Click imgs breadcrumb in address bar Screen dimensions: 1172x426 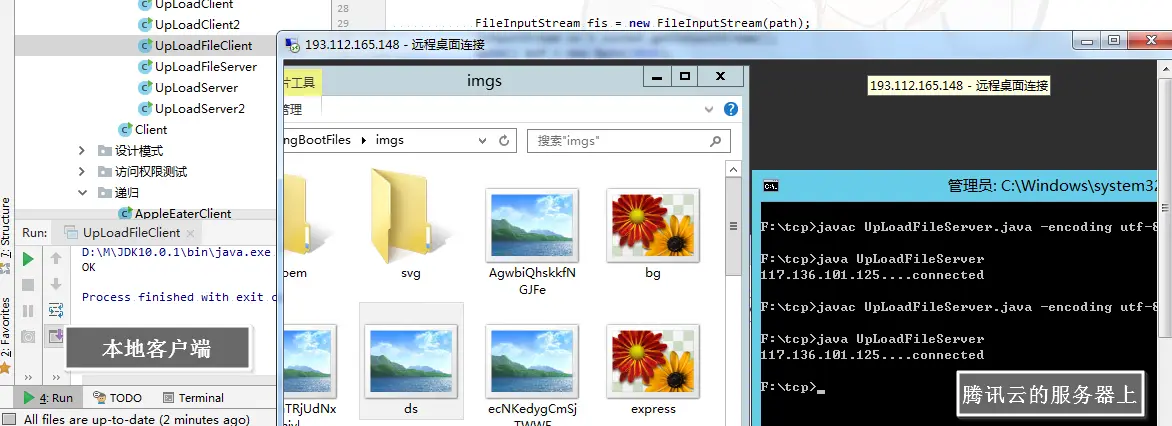[x=389, y=141]
